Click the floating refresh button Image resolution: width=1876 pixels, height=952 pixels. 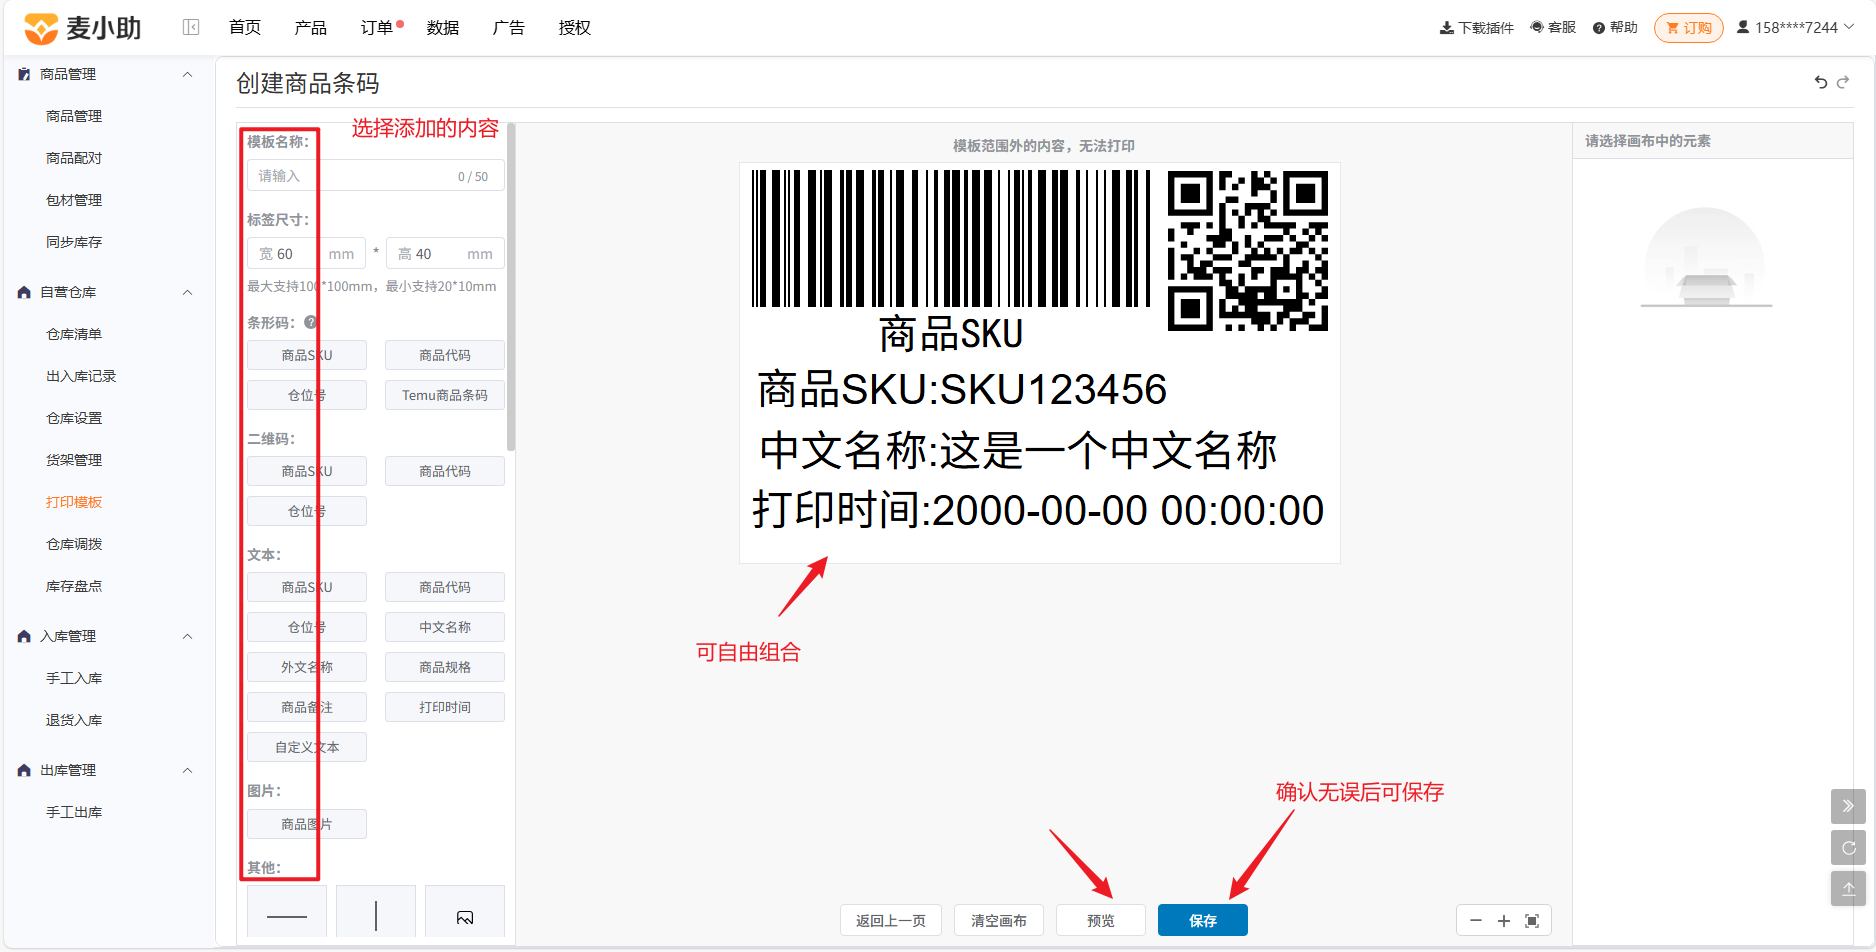tap(1848, 848)
